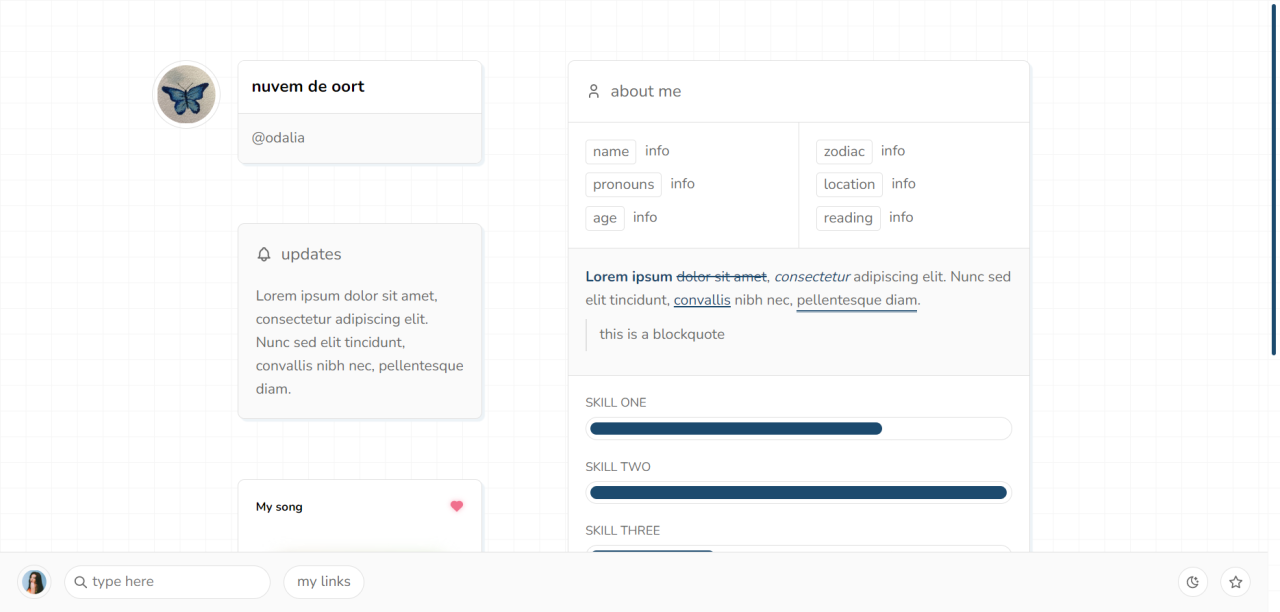This screenshot has width=1280, height=612.
Task: Click the pink heart icon on My song
Action: point(457,506)
